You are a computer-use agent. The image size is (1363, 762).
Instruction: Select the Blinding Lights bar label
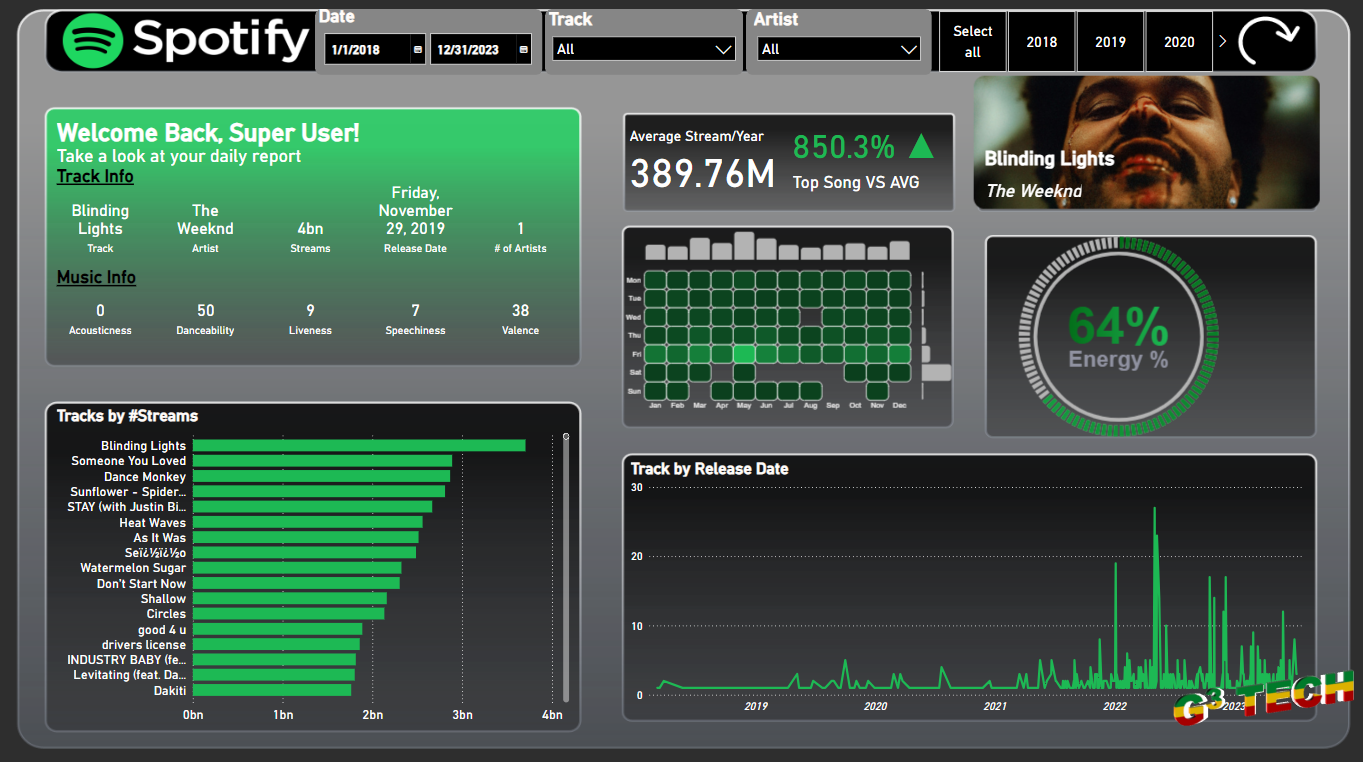click(x=143, y=446)
